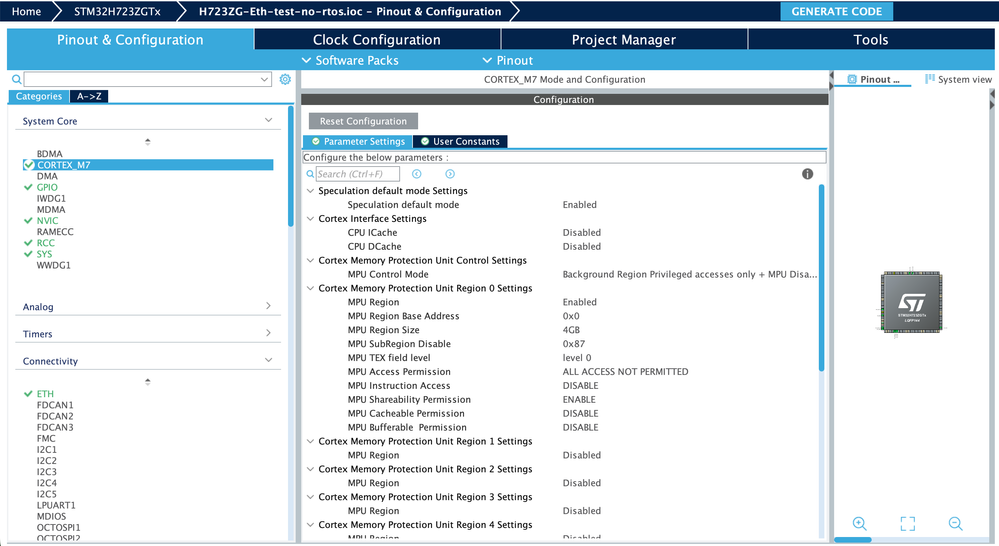
Task: Click the STM32 chip package image
Action: click(911, 302)
